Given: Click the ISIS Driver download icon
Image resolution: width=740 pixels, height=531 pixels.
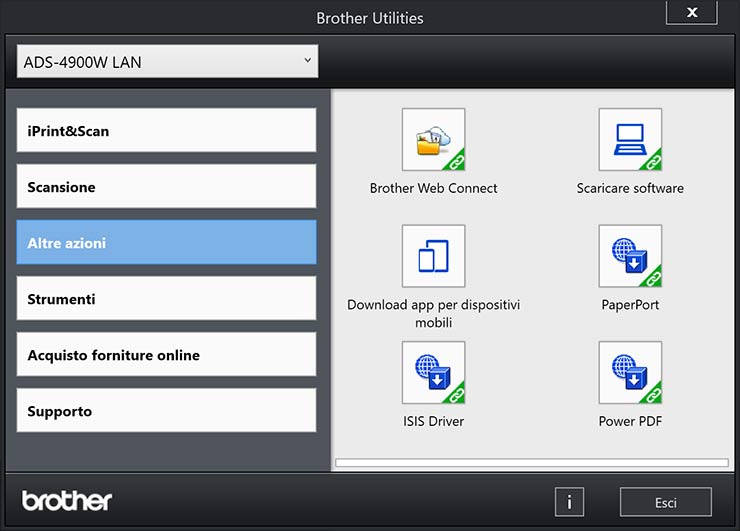Looking at the screenshot, I should click(x=433, y=372).
